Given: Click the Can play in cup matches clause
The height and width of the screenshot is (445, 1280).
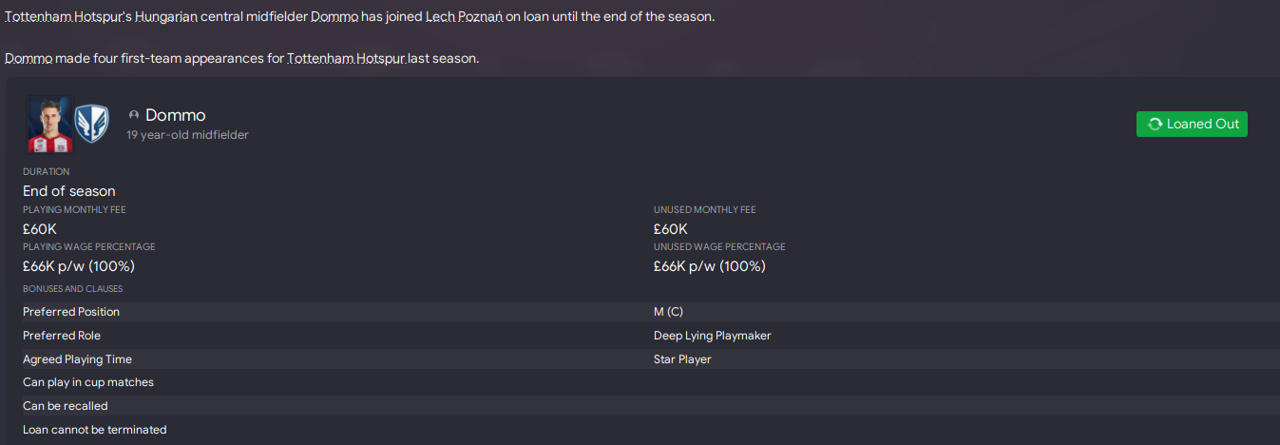Looking at the screenshot, I should [88, 382].
